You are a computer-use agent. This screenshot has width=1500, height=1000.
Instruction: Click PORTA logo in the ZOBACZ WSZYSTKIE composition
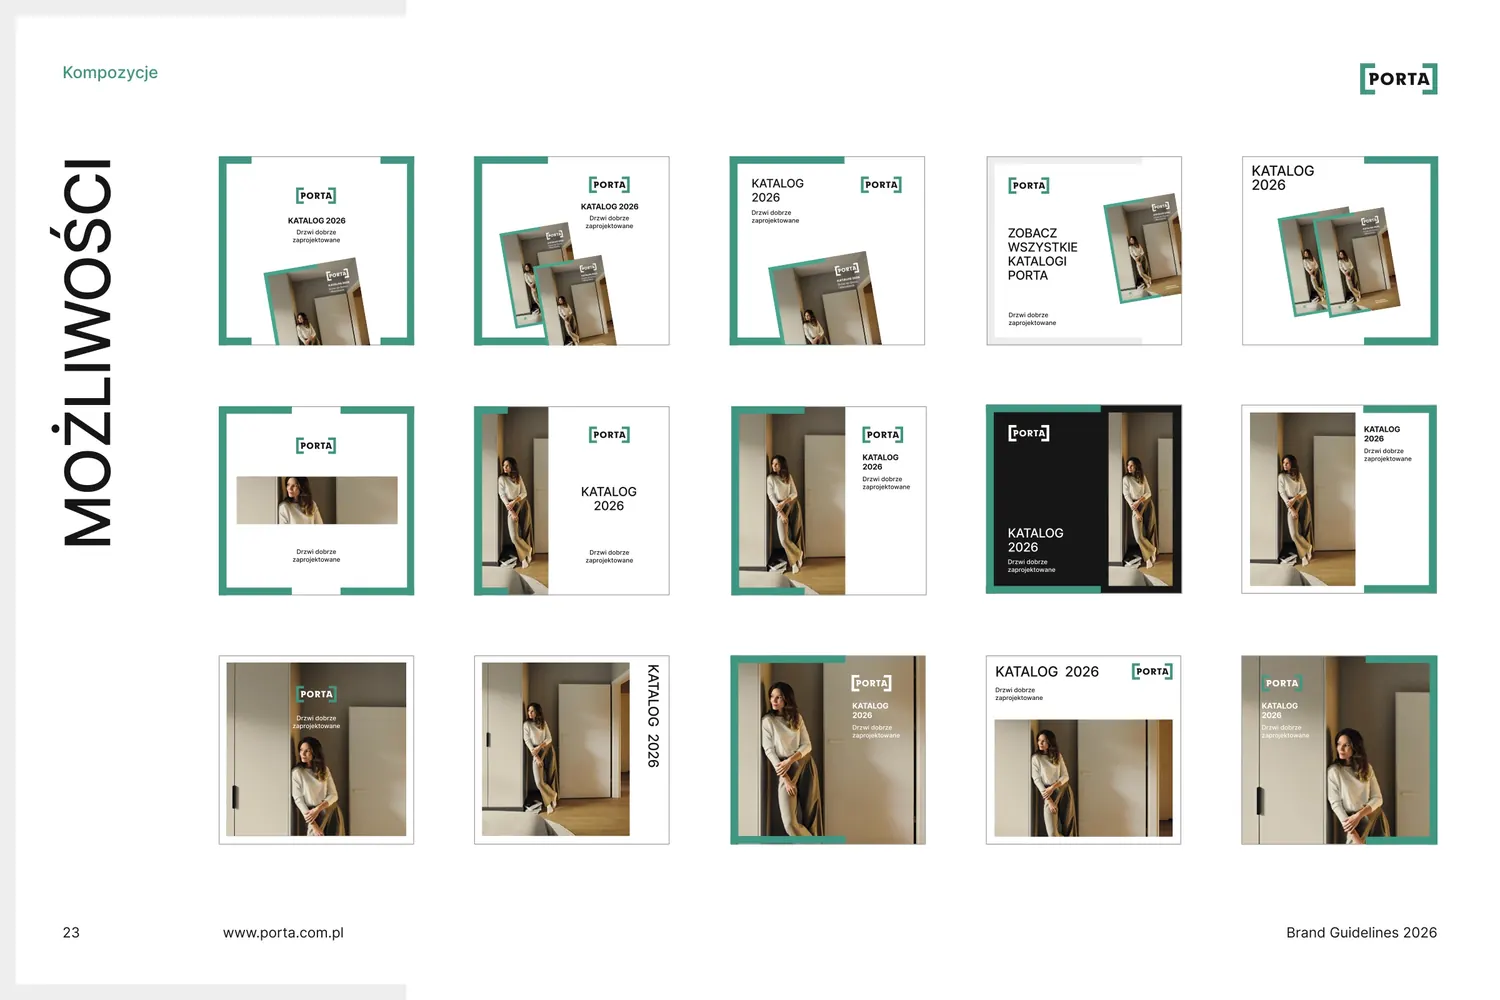click(1029, 186)
